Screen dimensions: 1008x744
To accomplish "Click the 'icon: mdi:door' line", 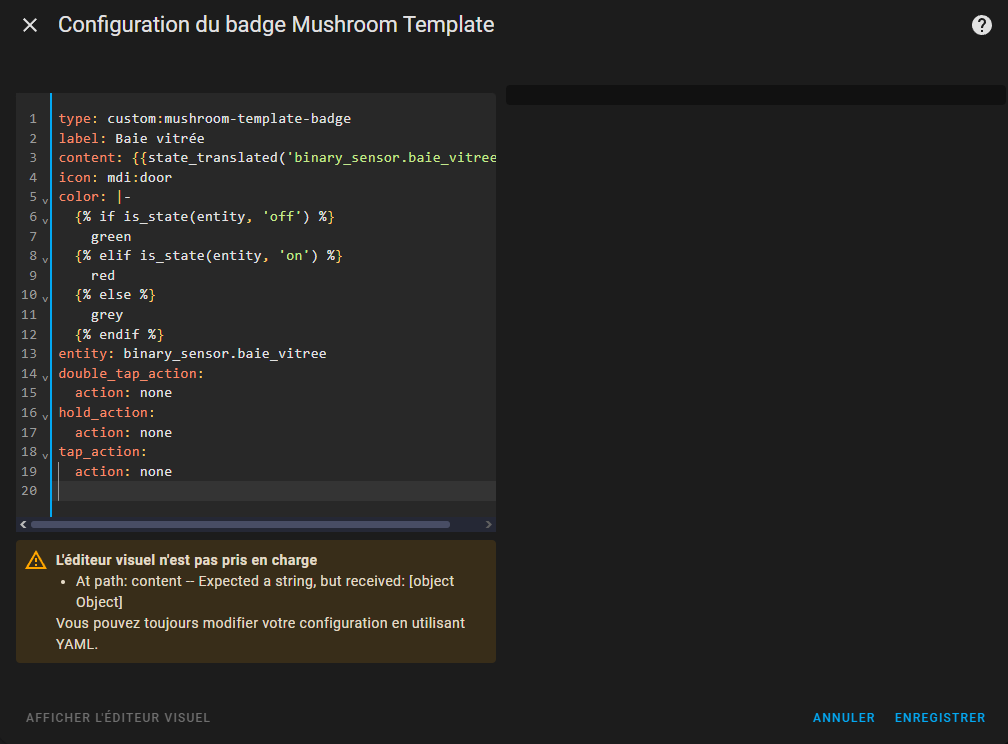I will (115, 177).
